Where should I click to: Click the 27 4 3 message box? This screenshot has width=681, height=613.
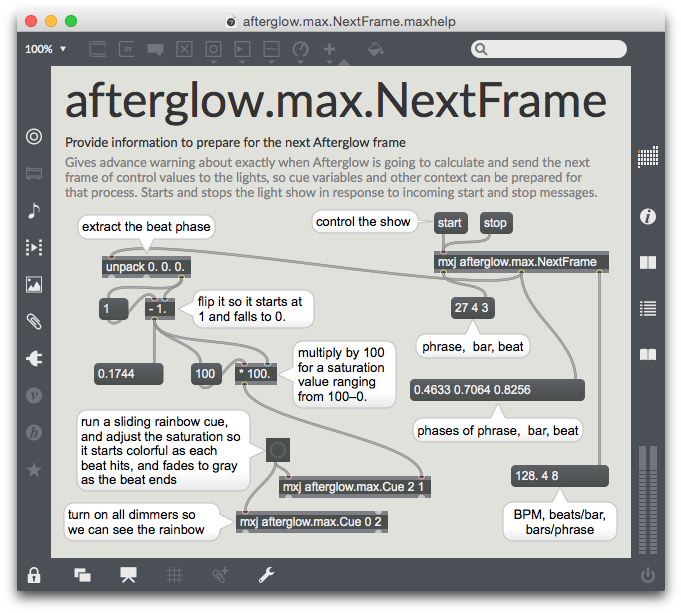[473, 308]
